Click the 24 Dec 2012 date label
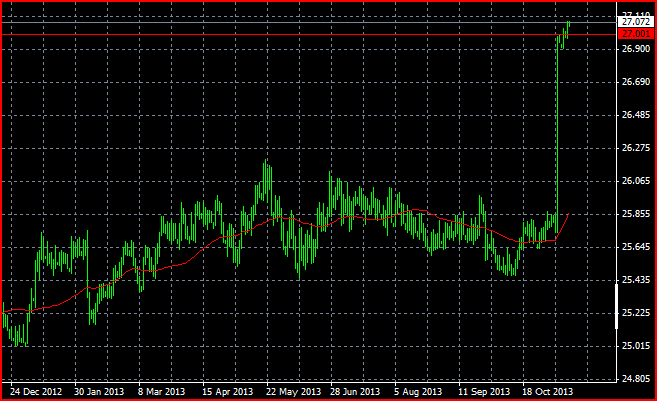 (36, 392)
